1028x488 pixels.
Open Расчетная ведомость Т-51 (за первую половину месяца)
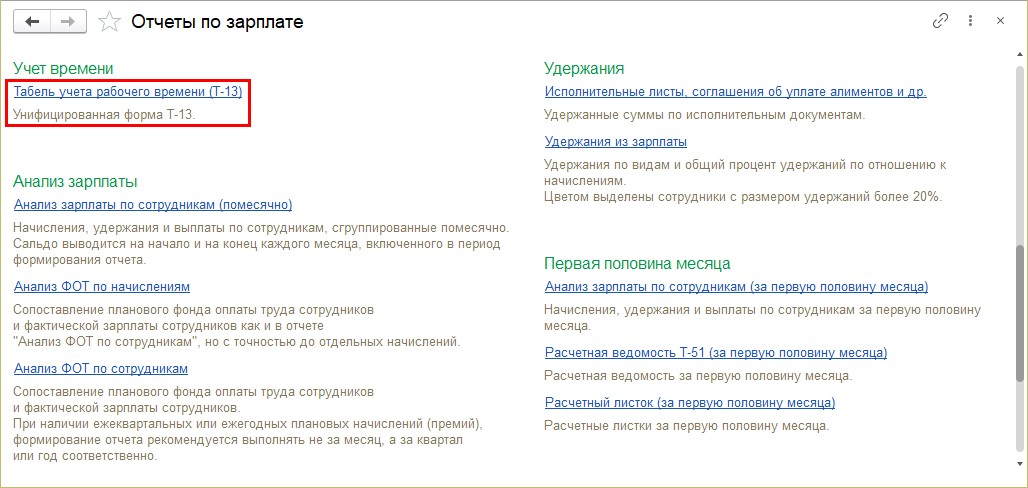[x=716, y=353]
